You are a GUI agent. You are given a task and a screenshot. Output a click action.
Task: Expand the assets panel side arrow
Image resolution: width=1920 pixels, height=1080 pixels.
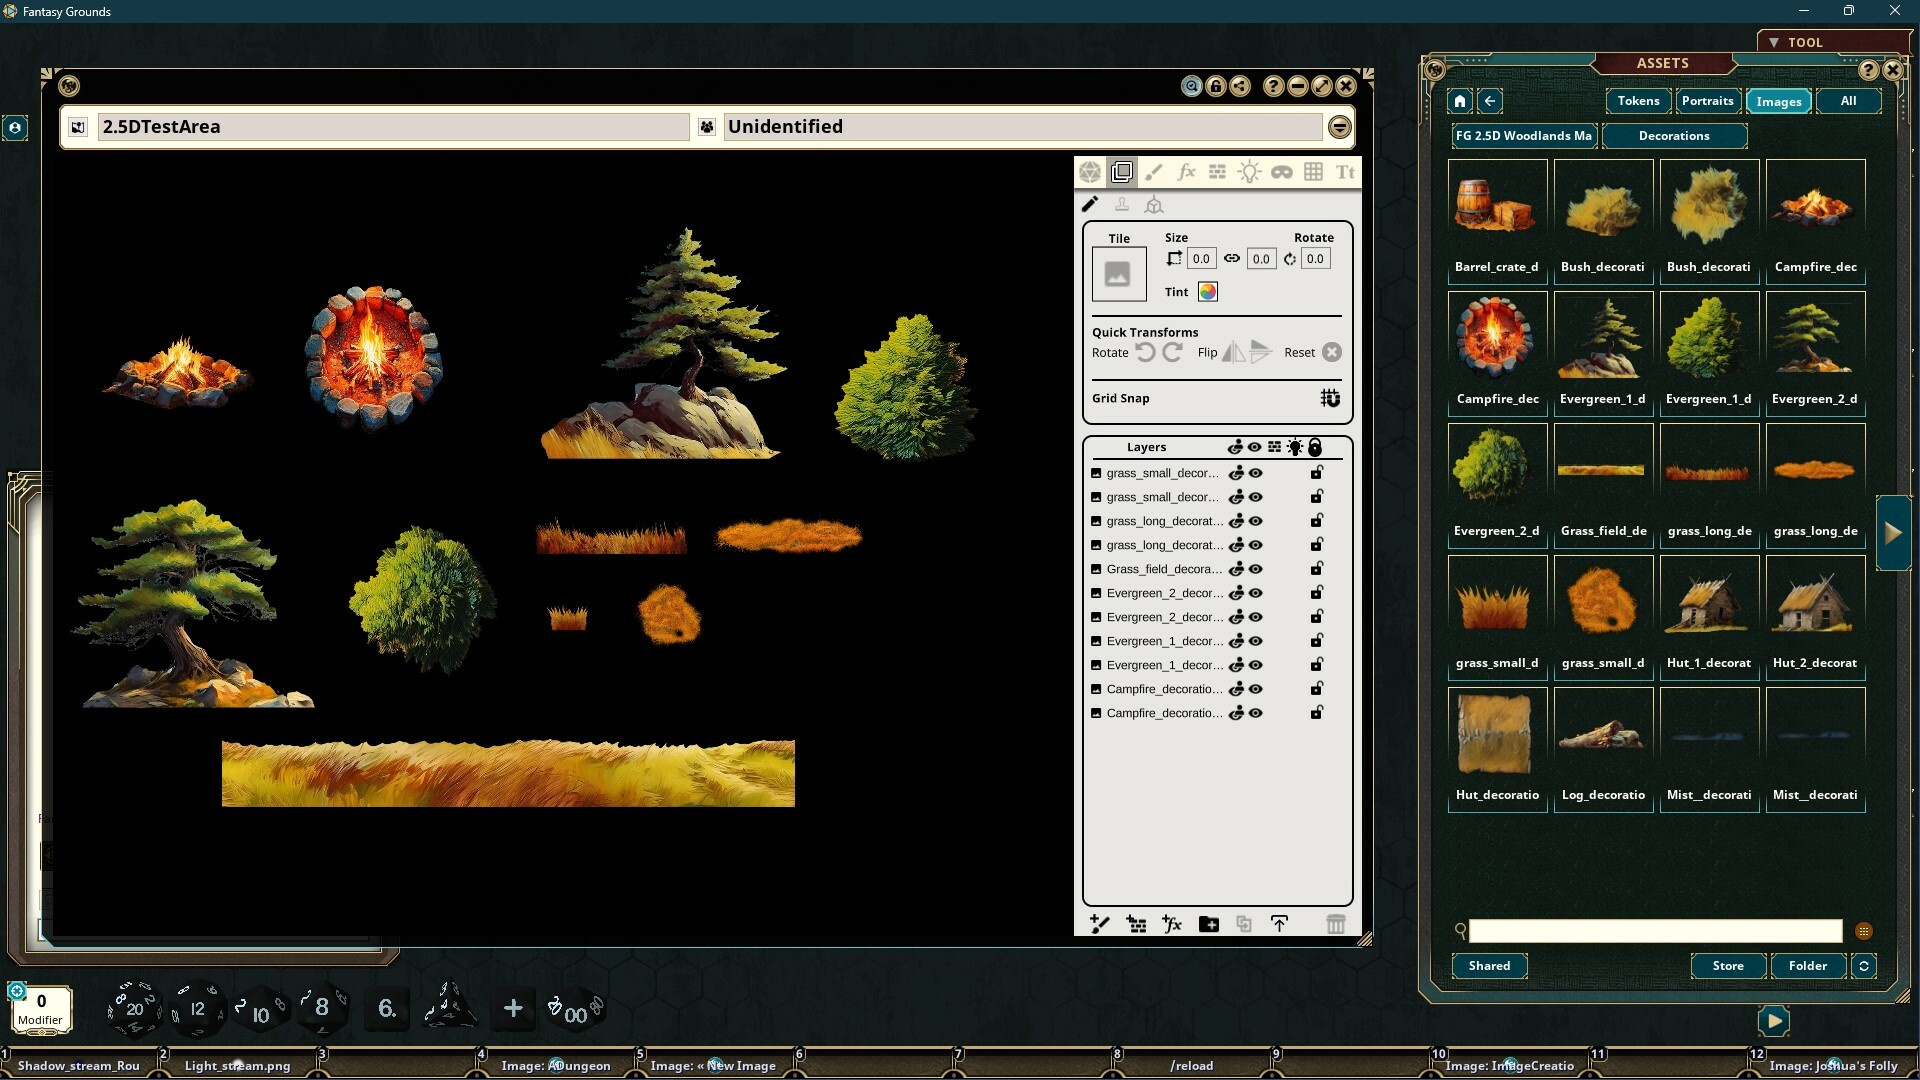[1892, 532]
